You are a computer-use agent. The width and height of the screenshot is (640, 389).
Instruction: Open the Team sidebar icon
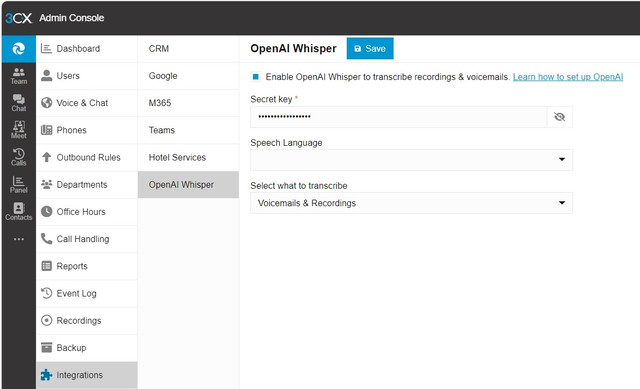tap(19, 76)
